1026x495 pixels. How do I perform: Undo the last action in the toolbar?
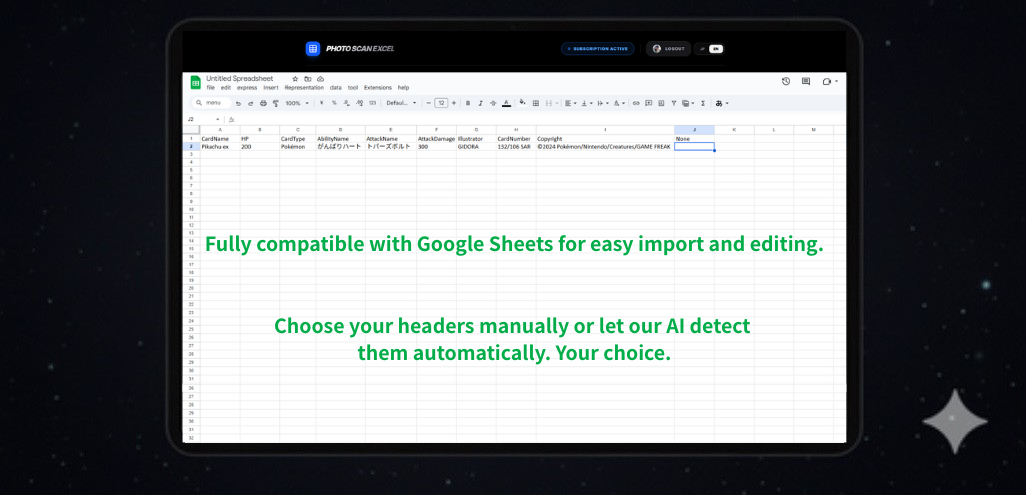coord(238,103)
